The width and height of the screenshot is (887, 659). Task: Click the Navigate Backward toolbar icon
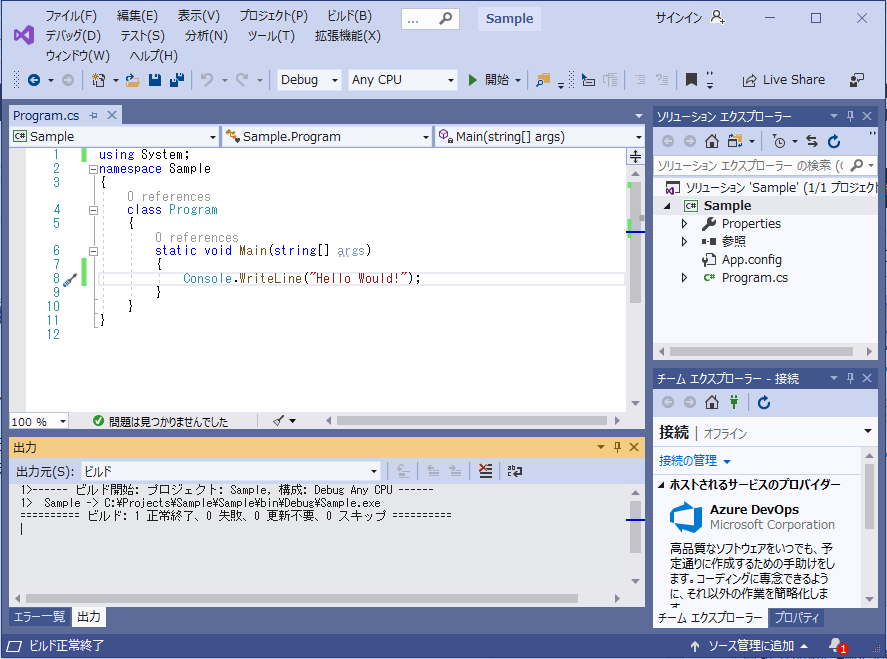click(34, 80)
